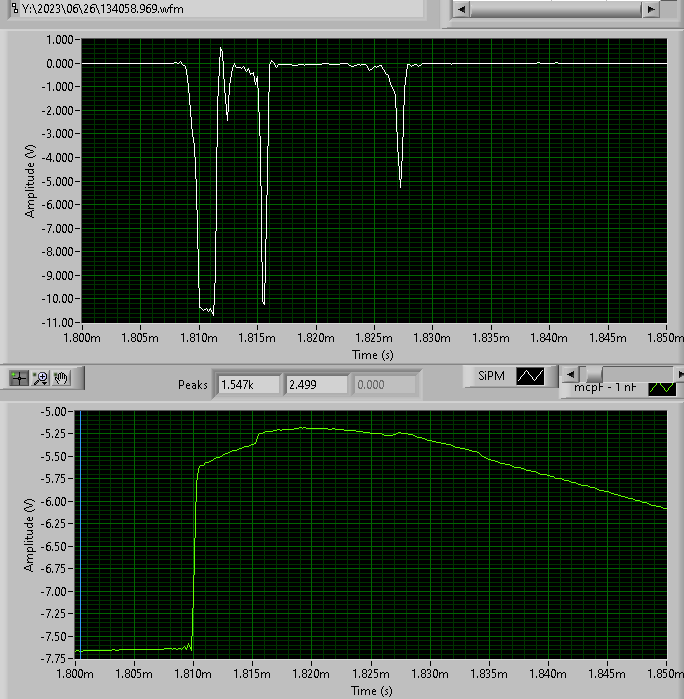
Task: Click upper plot Amplitude (V) axis label
Action: 29,181
